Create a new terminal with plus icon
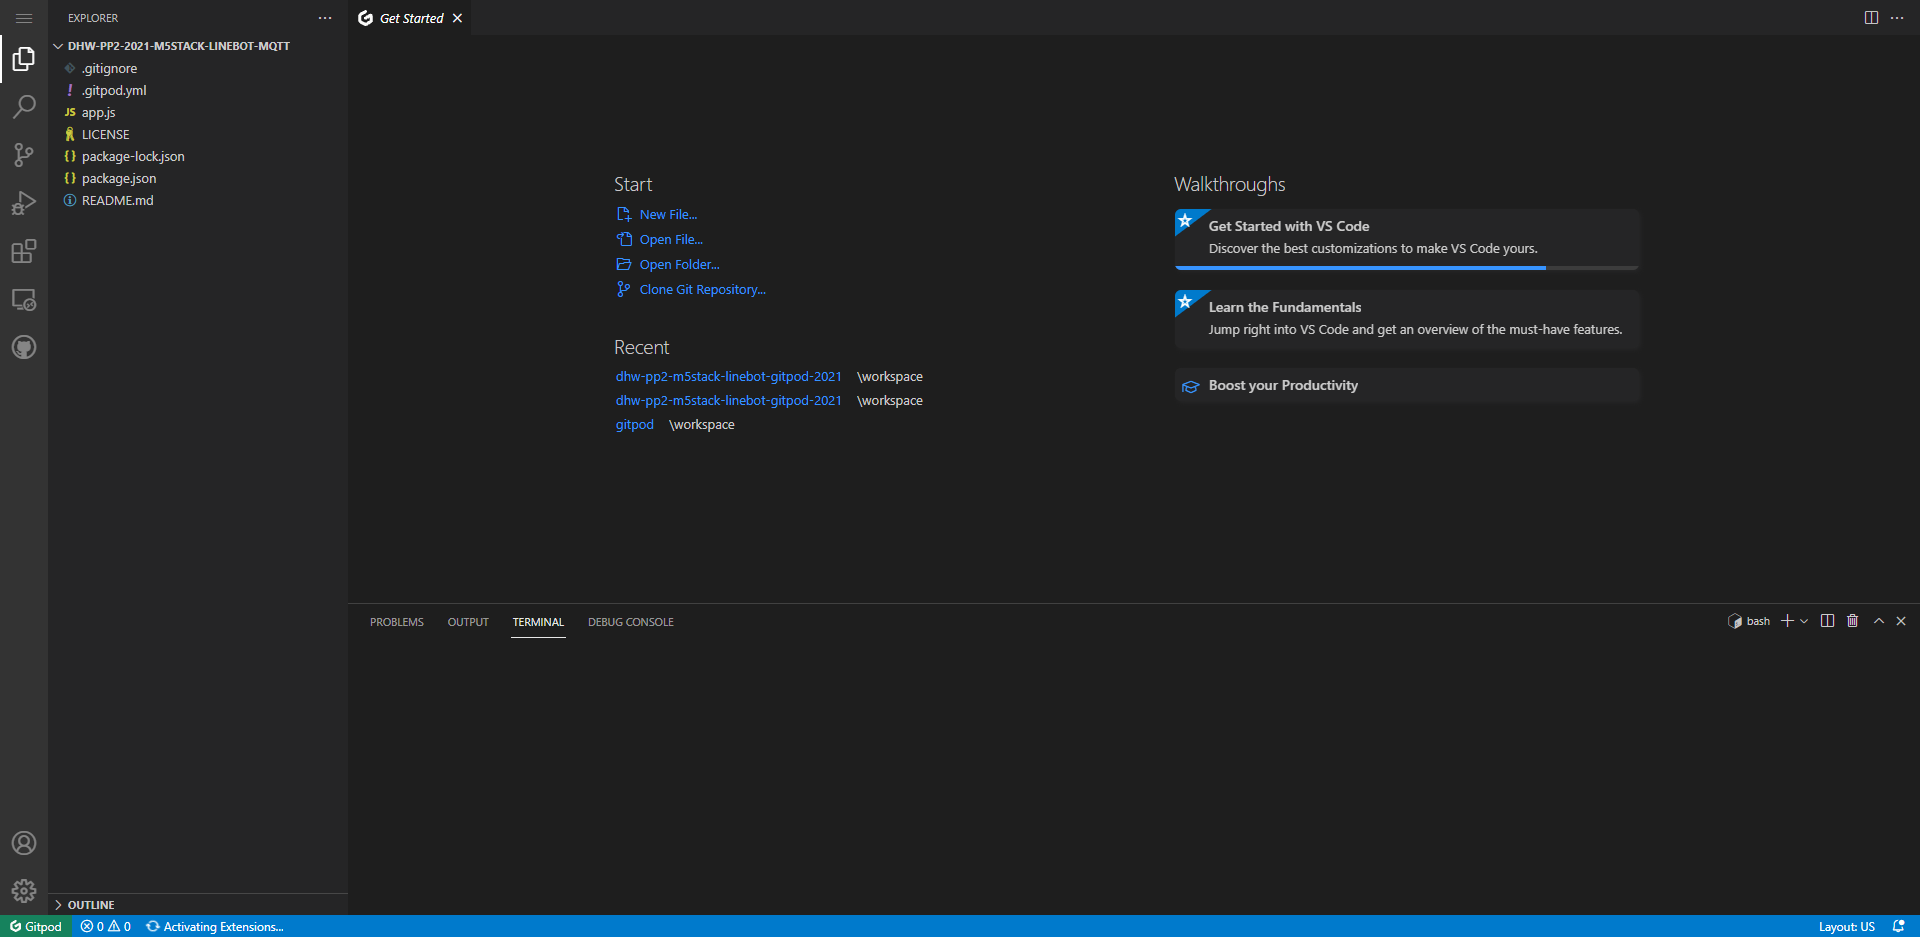The image size is (1920, 937). pos(1787,621)
